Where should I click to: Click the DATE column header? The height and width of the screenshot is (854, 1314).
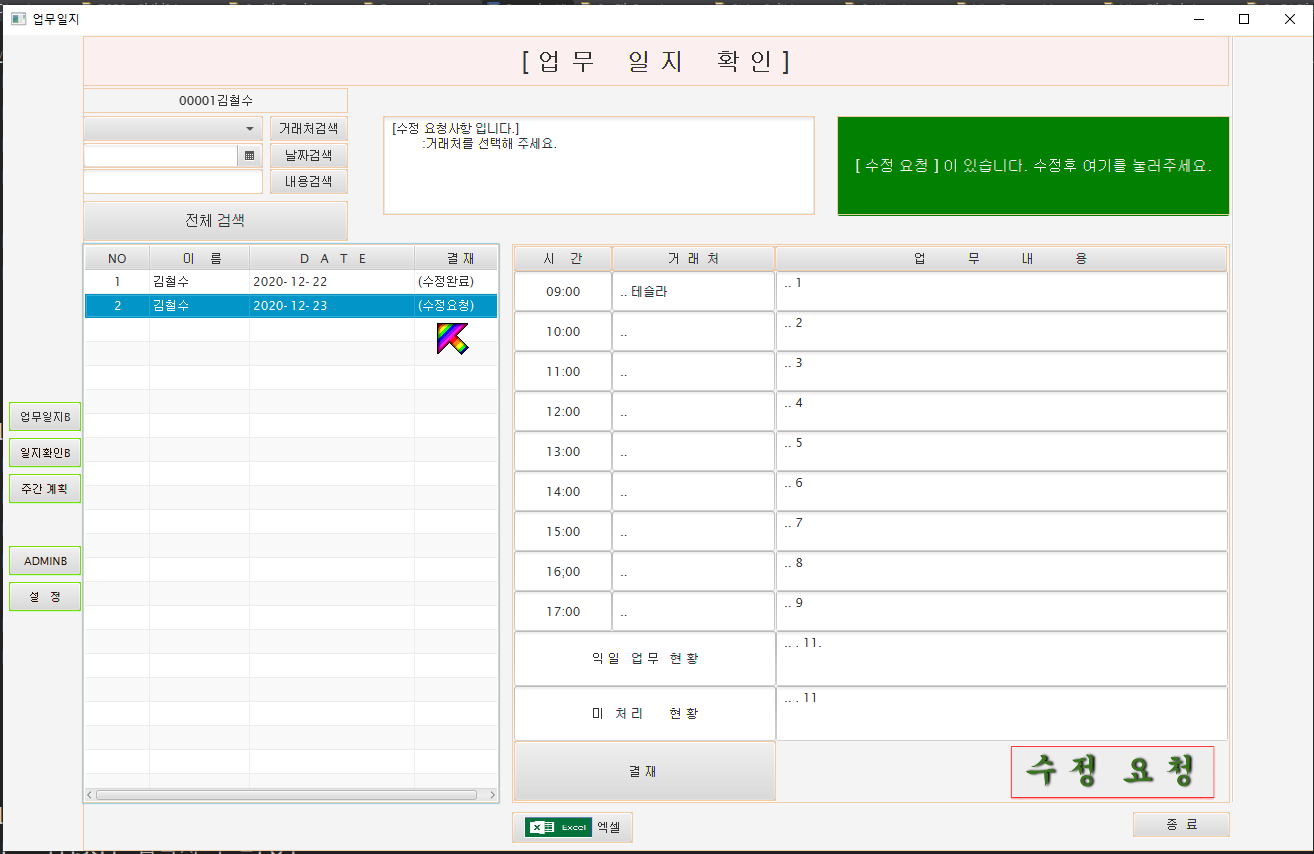(x=332, y=258)
